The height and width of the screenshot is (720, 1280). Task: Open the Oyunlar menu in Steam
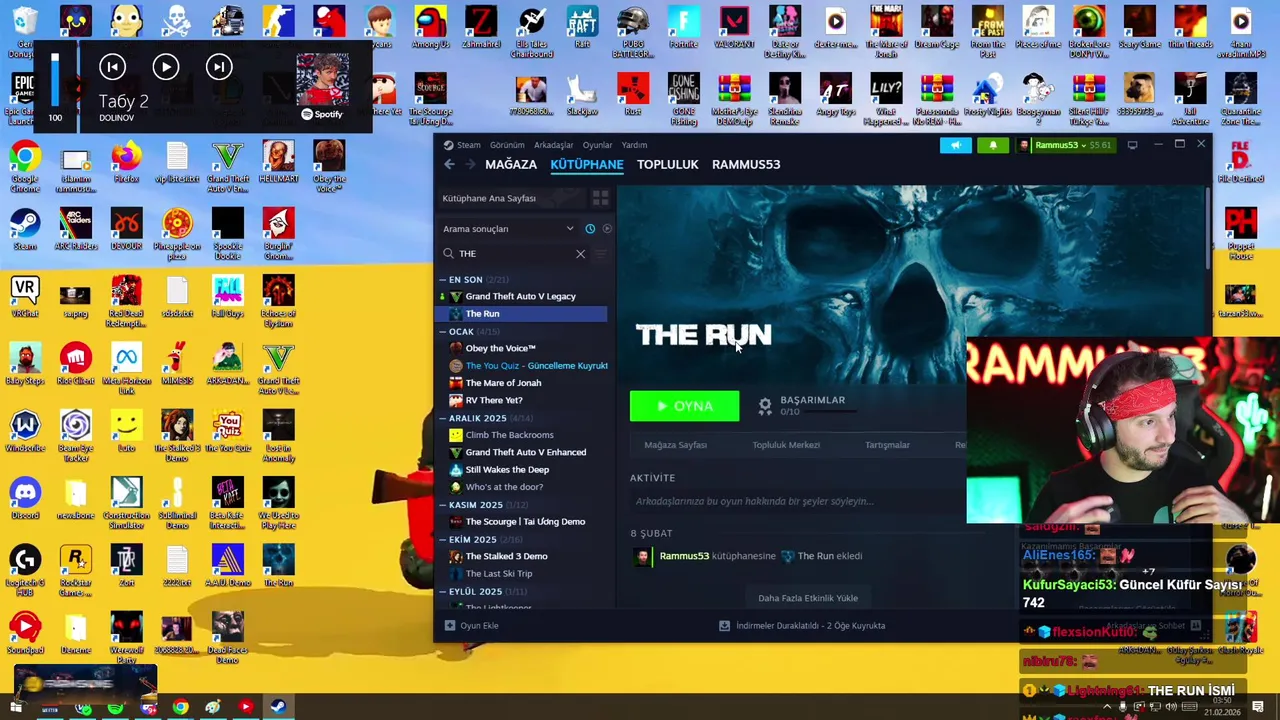[x=597, y=145]
